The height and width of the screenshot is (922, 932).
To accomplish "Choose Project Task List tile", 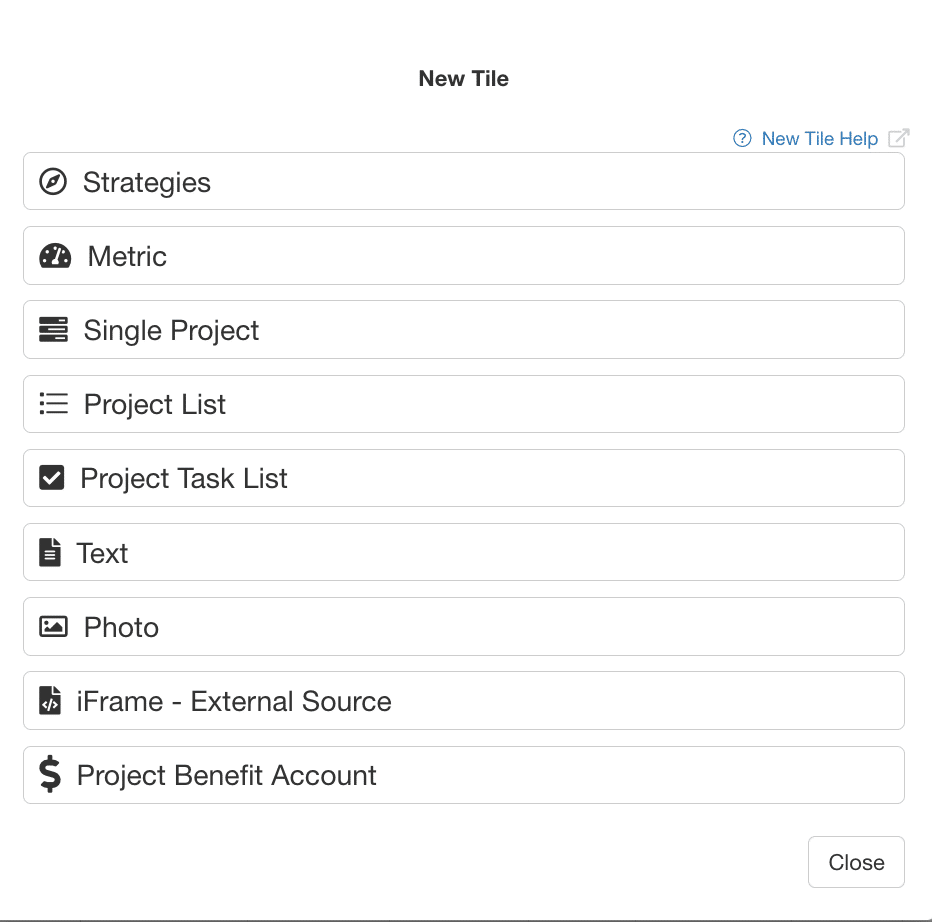I will [463, 478].
